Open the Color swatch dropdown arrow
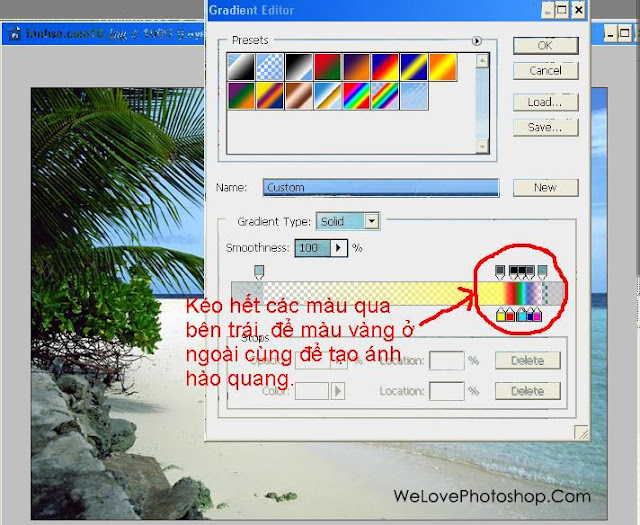The image size is (640, 525). click(x=338, y=391)
